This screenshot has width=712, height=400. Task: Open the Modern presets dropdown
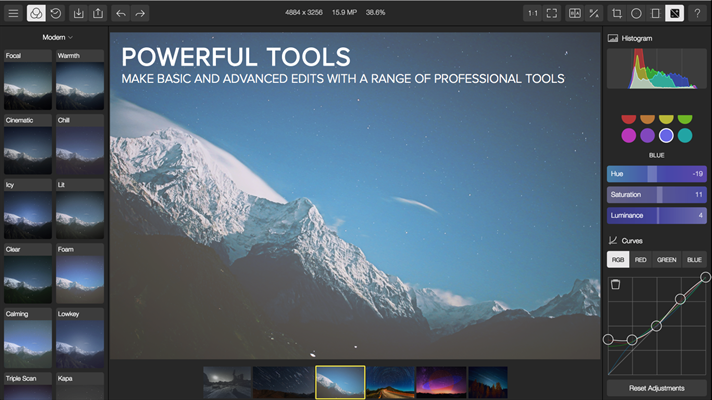click(x=57, y=37)
